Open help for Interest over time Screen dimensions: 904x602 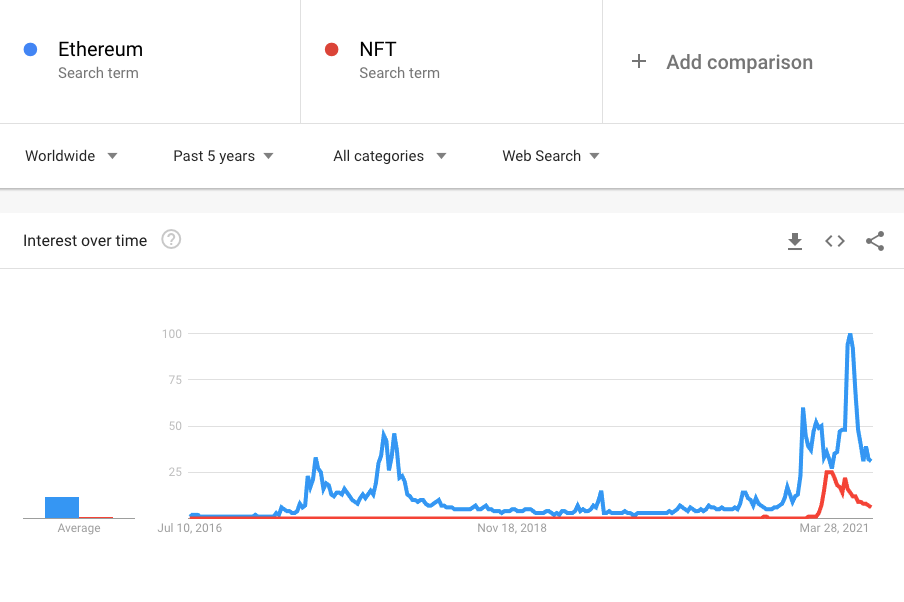[x=171, y=239]
